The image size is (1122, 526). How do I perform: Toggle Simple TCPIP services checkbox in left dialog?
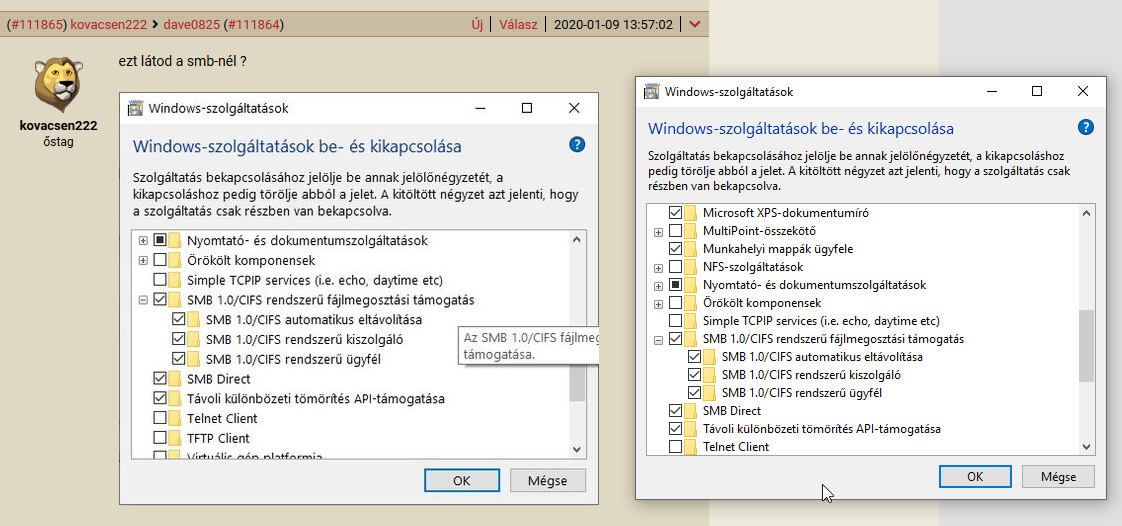[x=160, y=280]
